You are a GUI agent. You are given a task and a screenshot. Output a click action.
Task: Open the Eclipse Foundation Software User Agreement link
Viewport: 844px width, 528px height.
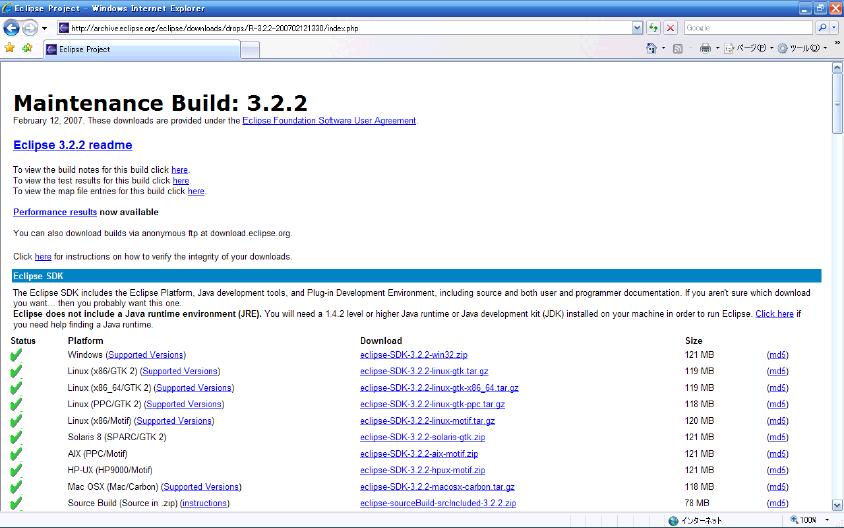[329, 121]
